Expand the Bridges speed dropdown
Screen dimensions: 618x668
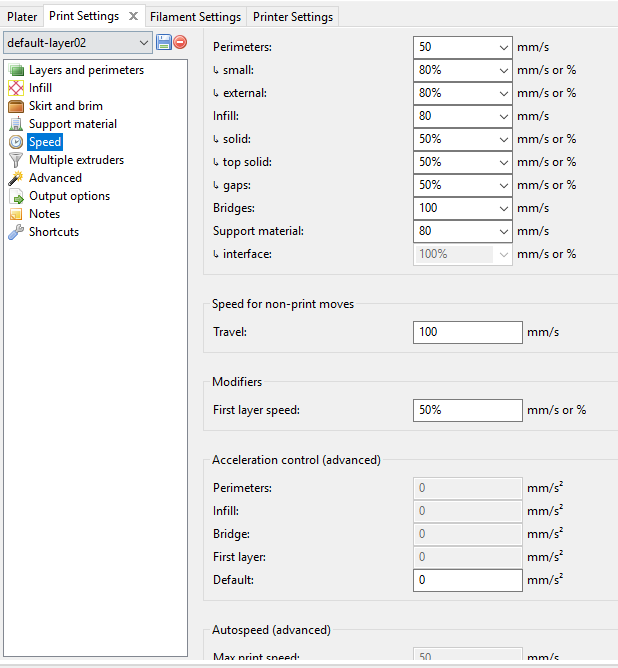[503, 208]
